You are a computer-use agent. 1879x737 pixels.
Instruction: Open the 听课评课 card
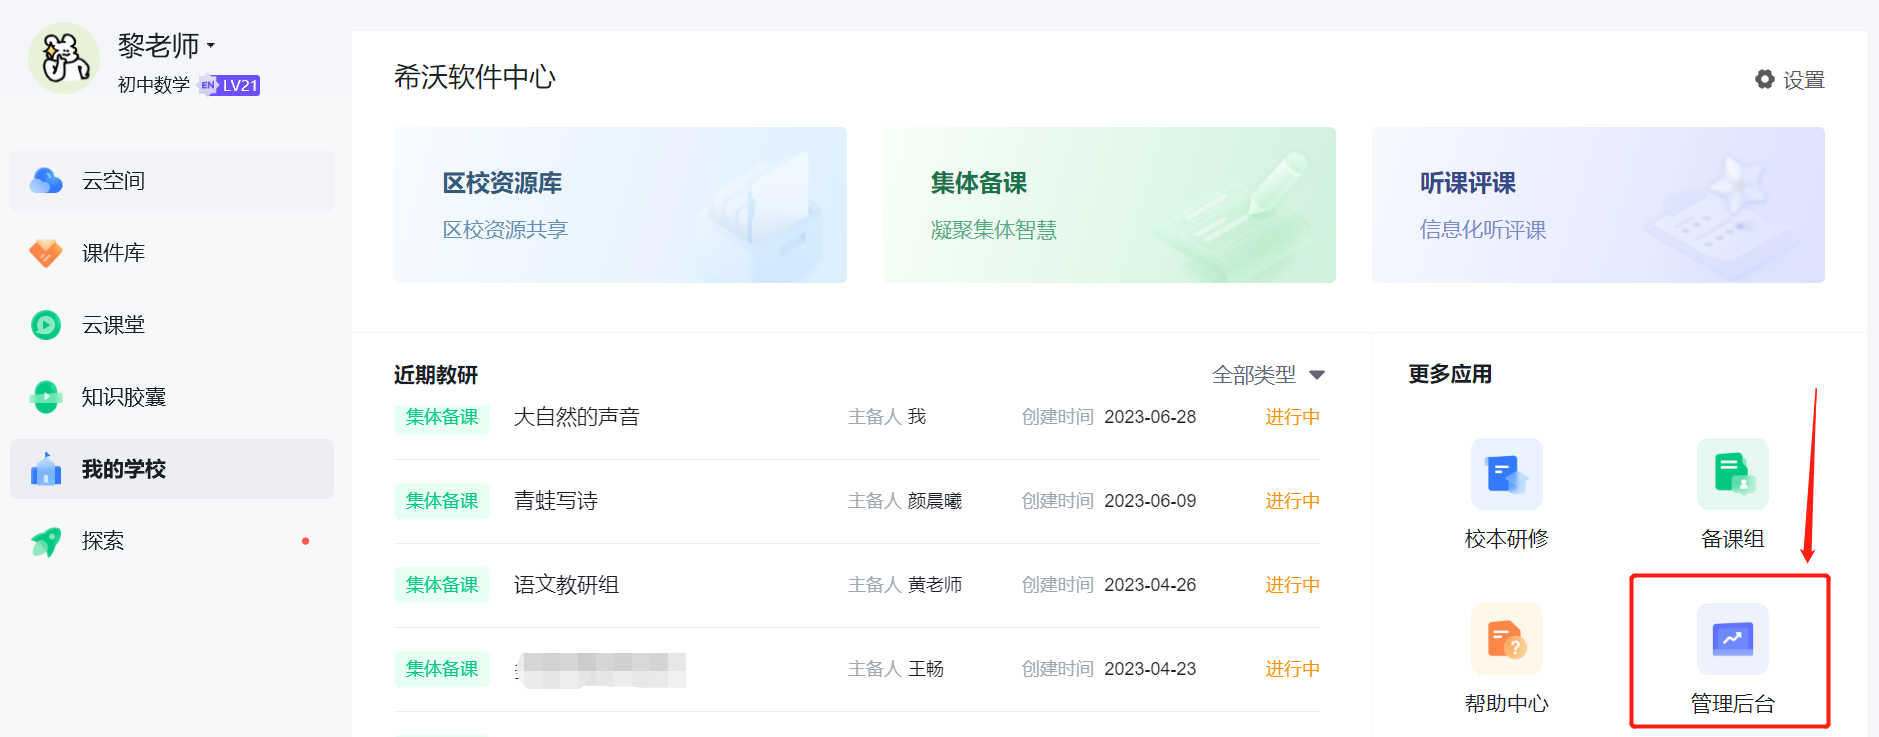[x=1598, y=205]
